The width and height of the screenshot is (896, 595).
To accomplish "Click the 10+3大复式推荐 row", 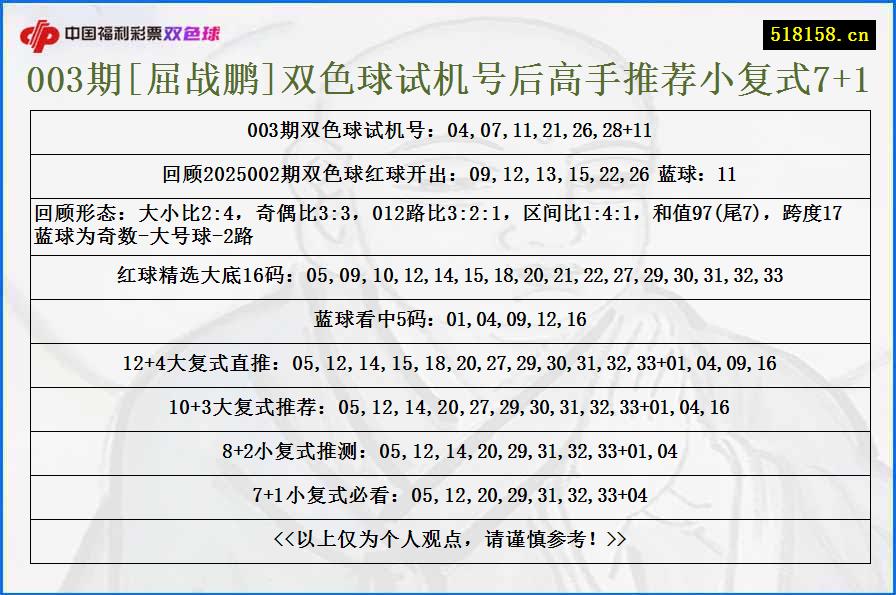I will 448,407.
